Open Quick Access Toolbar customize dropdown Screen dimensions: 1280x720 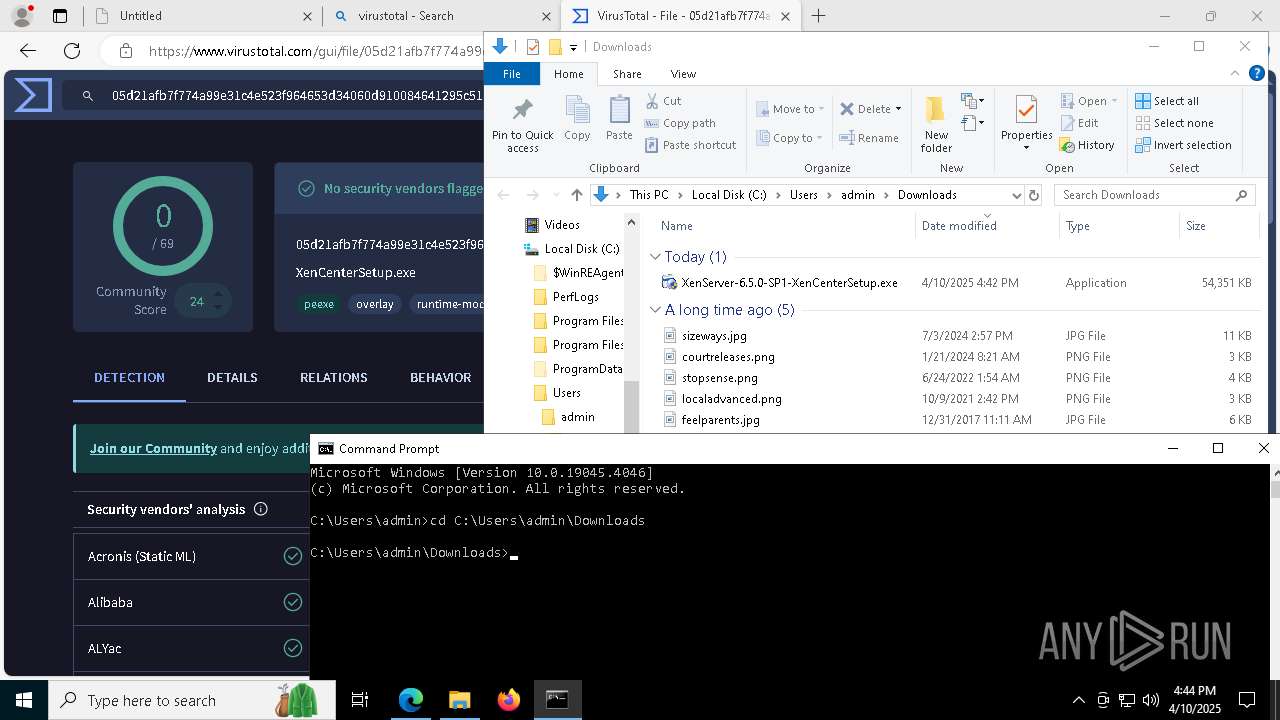coord(573,47)
